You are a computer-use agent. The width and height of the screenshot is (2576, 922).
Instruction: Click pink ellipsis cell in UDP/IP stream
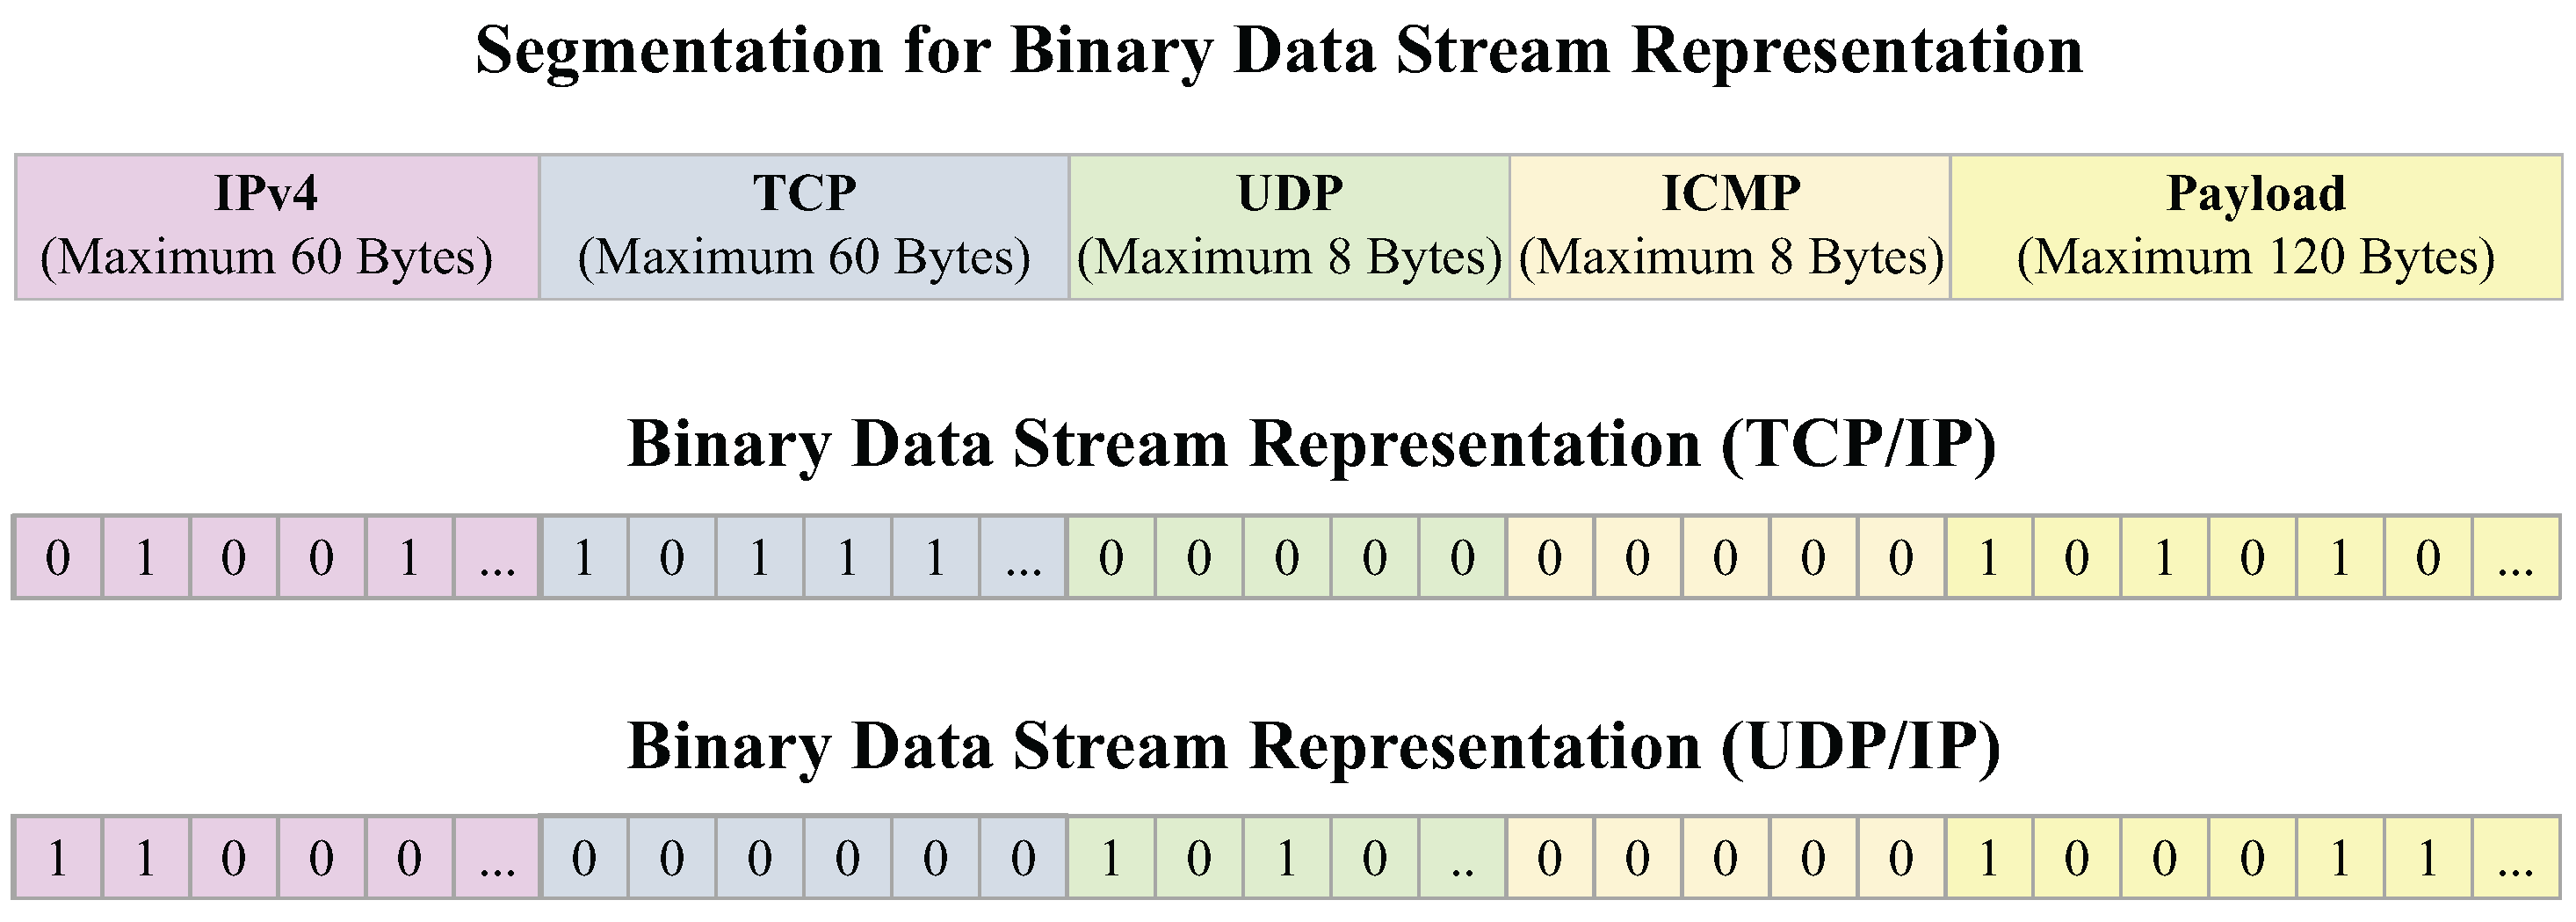[497, 859]
